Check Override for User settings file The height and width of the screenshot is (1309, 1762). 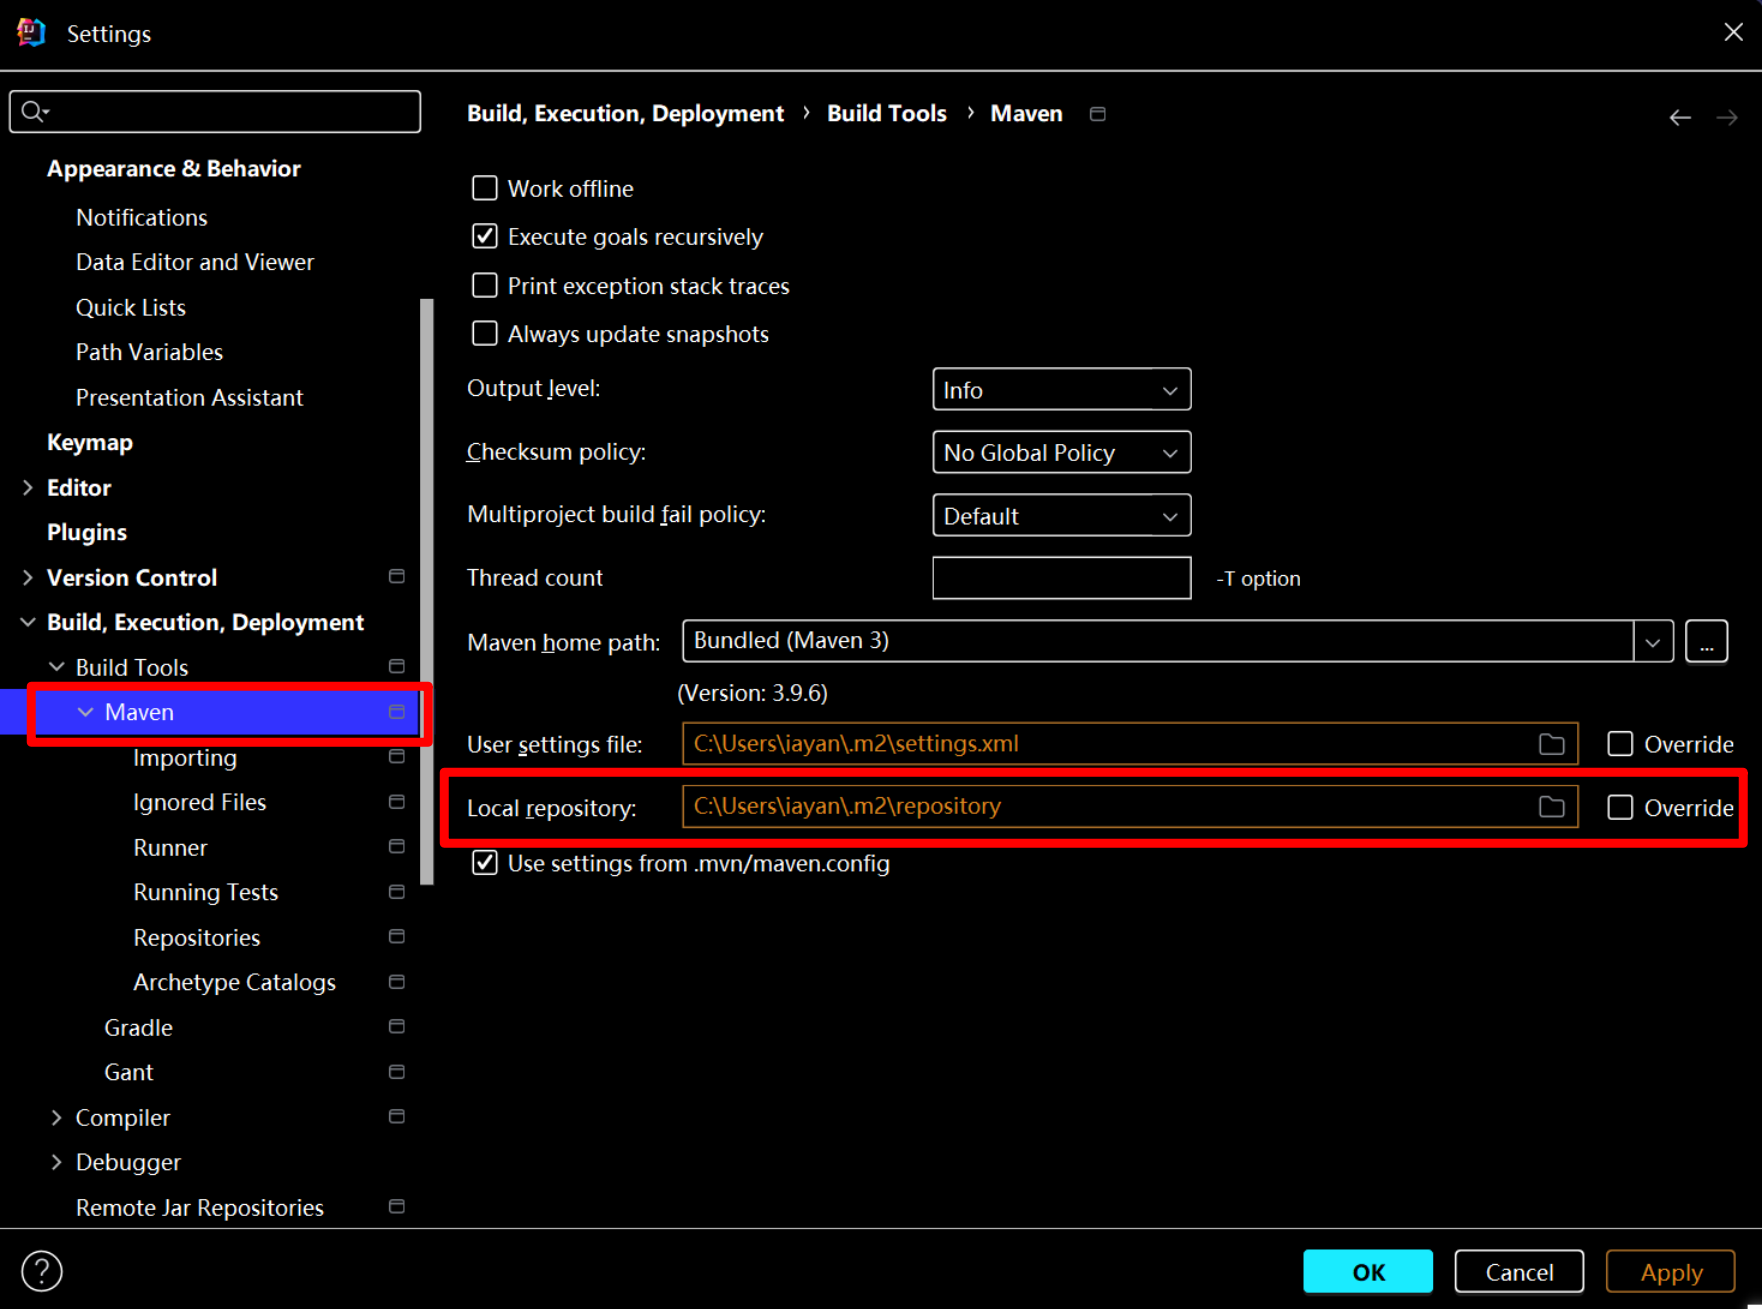click(x=1620, y=744)
